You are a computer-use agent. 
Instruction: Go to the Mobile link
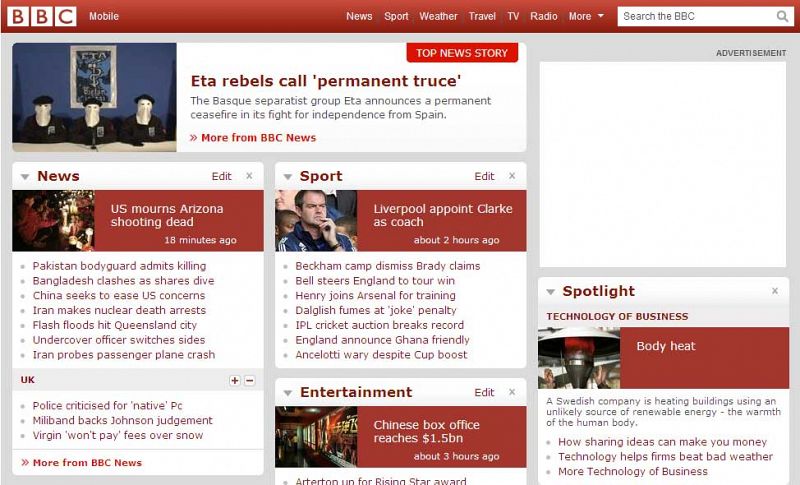click(x=104, y=16)
